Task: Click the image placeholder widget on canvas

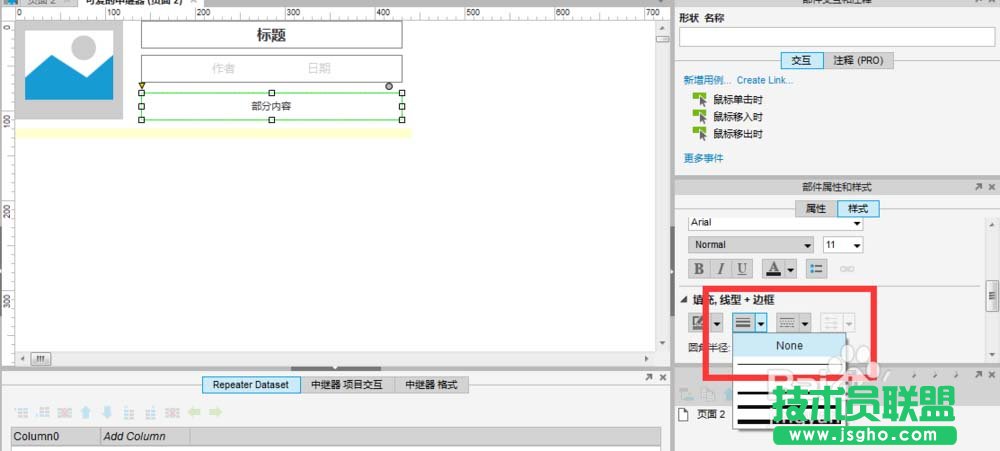Action: (x=69, y=68)
